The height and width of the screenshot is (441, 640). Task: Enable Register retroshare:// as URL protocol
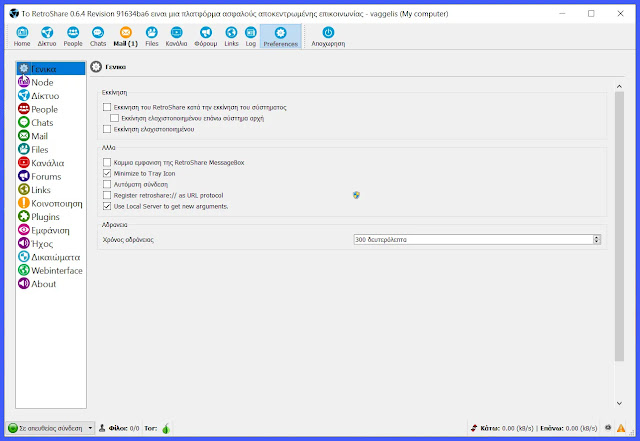pos(107,195)
